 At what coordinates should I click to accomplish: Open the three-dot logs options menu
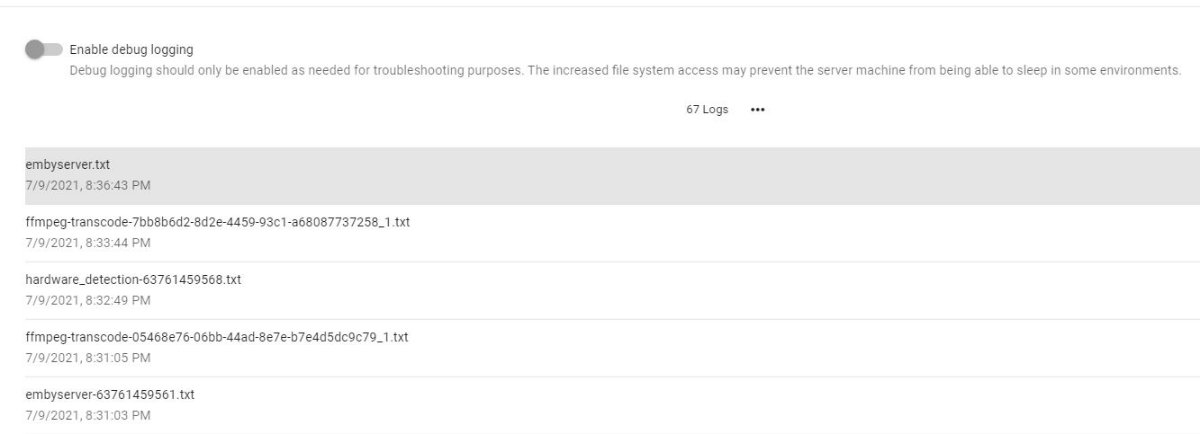click(x=757, y=110)
